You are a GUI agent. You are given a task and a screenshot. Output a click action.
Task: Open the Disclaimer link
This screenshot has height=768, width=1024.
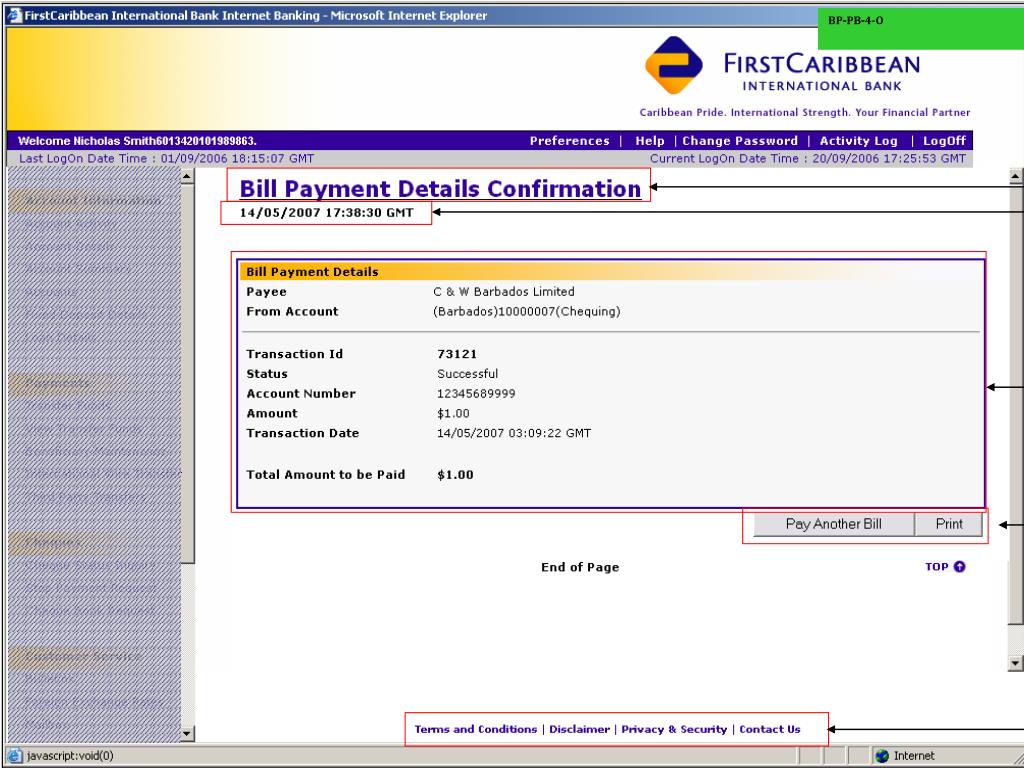[579, 729]
